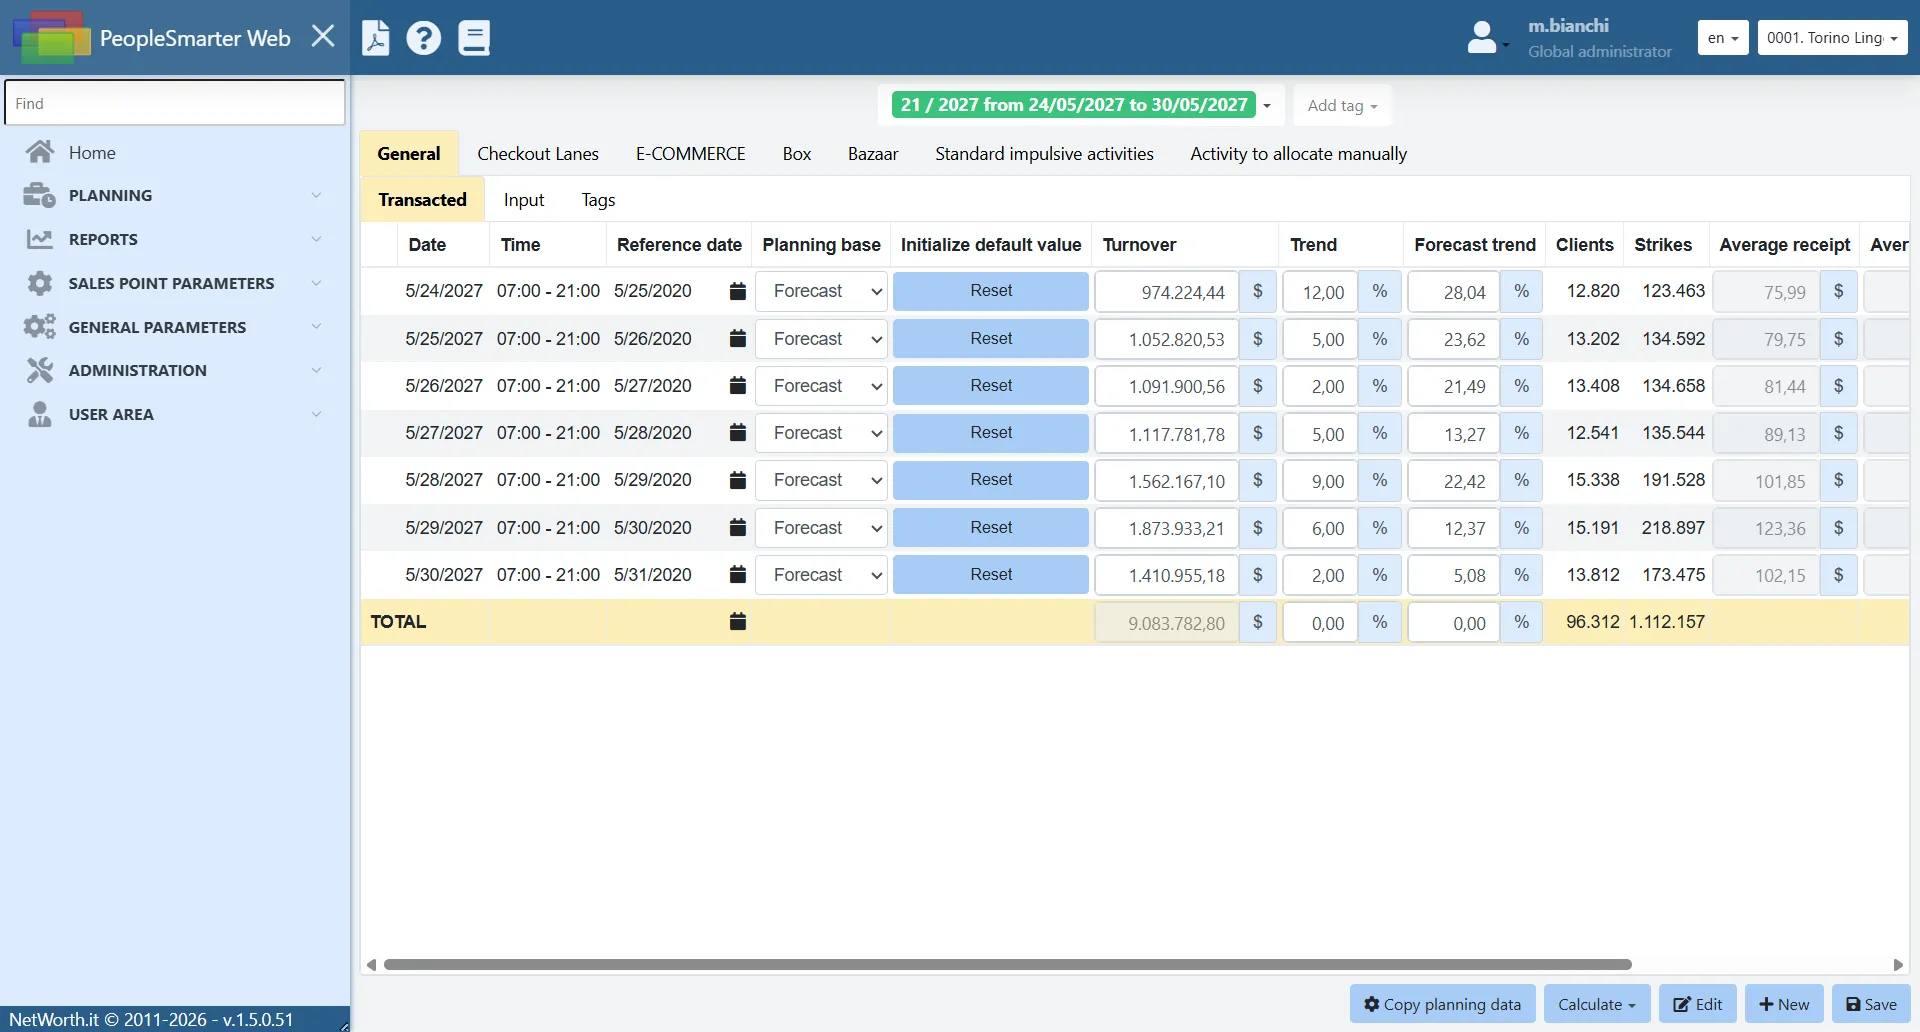Open the Tags sub-tab
Image resolution: width=1920 pixels, height=1032 pixels.
pos(598,200)
